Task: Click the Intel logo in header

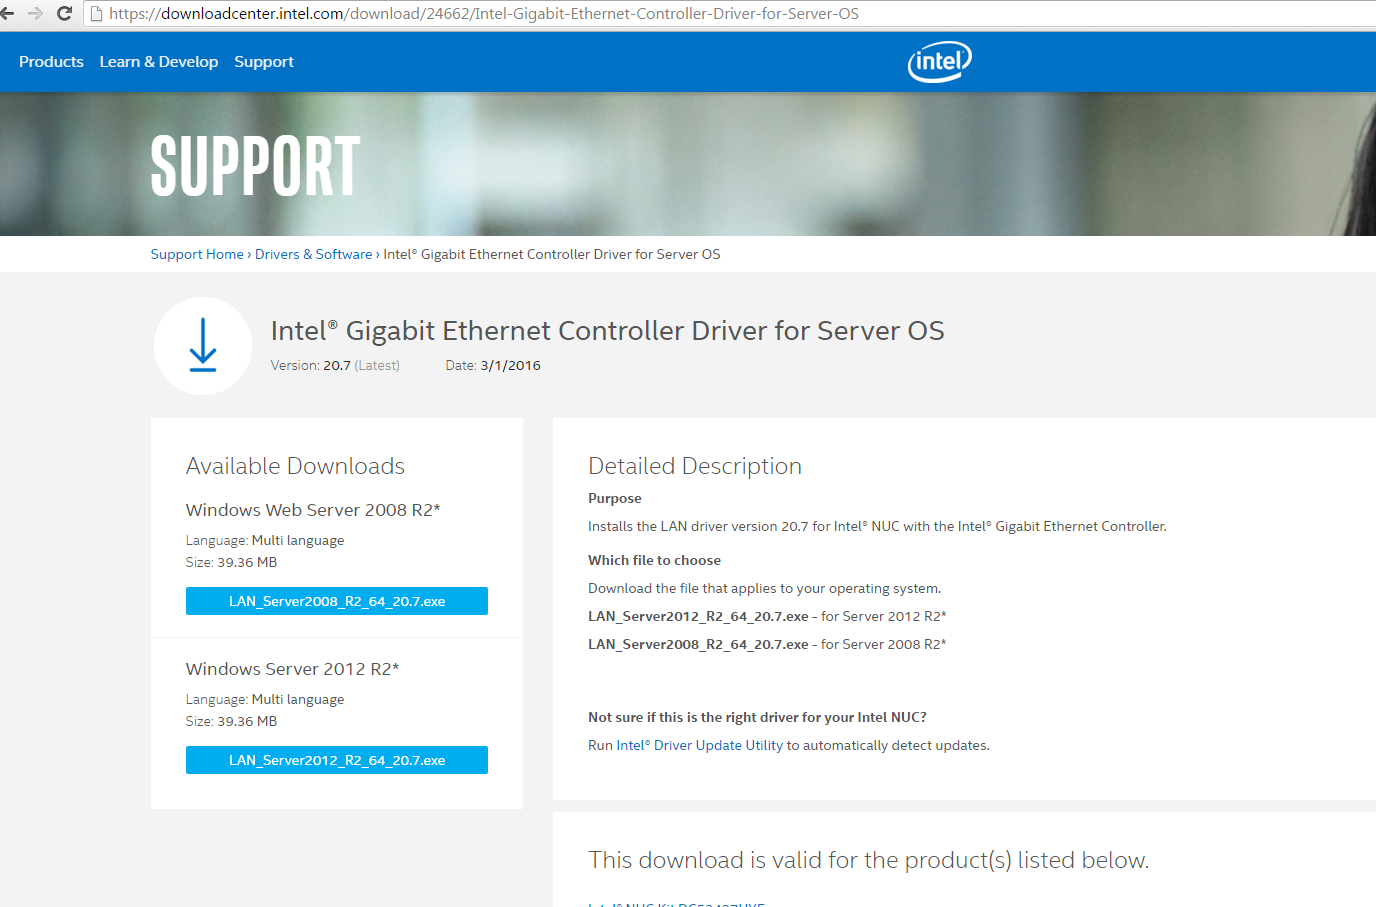Action: click(x=939, y=62)
